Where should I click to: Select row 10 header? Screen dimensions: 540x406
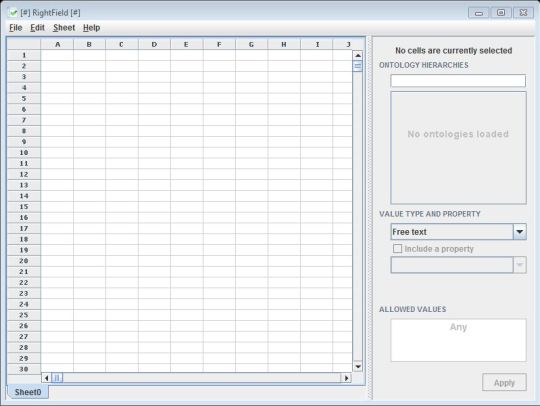24,153
